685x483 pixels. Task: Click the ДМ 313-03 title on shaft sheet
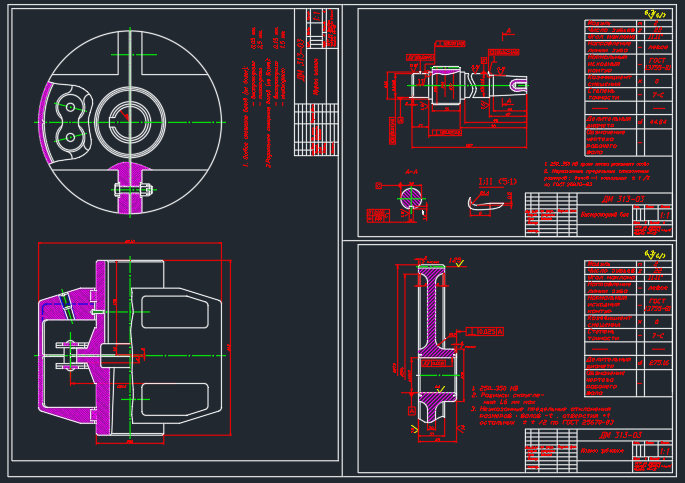pyautogui.click(x=622, y=199)
